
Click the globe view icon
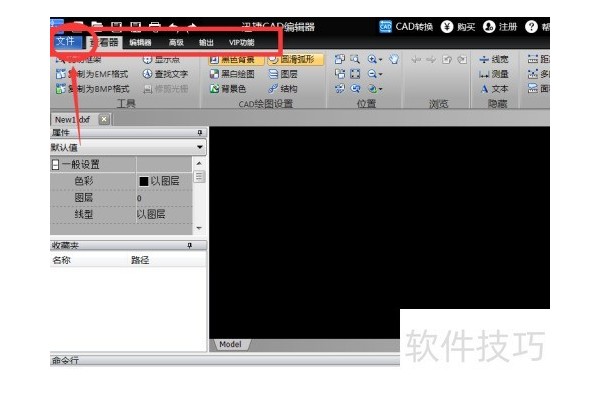pos(372,89)
